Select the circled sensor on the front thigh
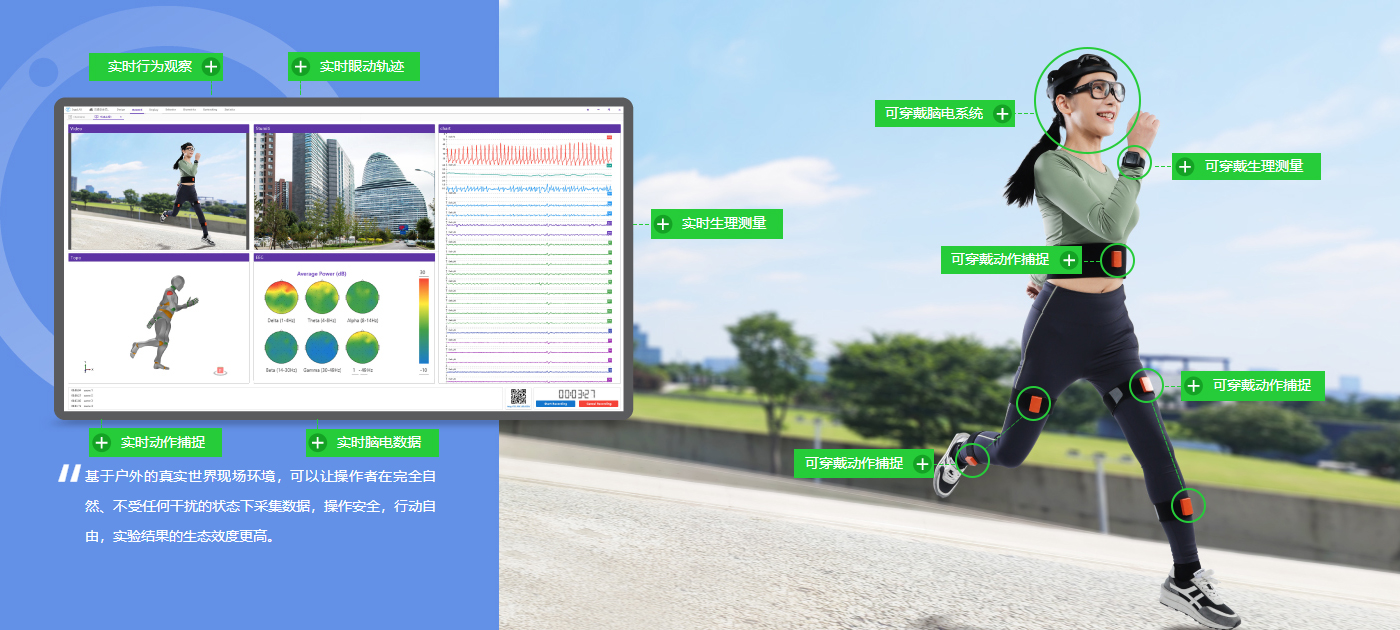The image size is (1400, 630). [1147, 385]
